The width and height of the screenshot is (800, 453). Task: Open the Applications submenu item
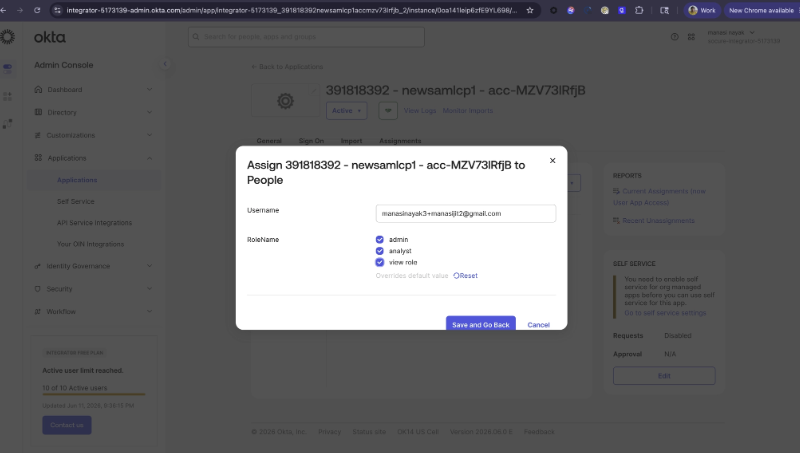[77, 180]
